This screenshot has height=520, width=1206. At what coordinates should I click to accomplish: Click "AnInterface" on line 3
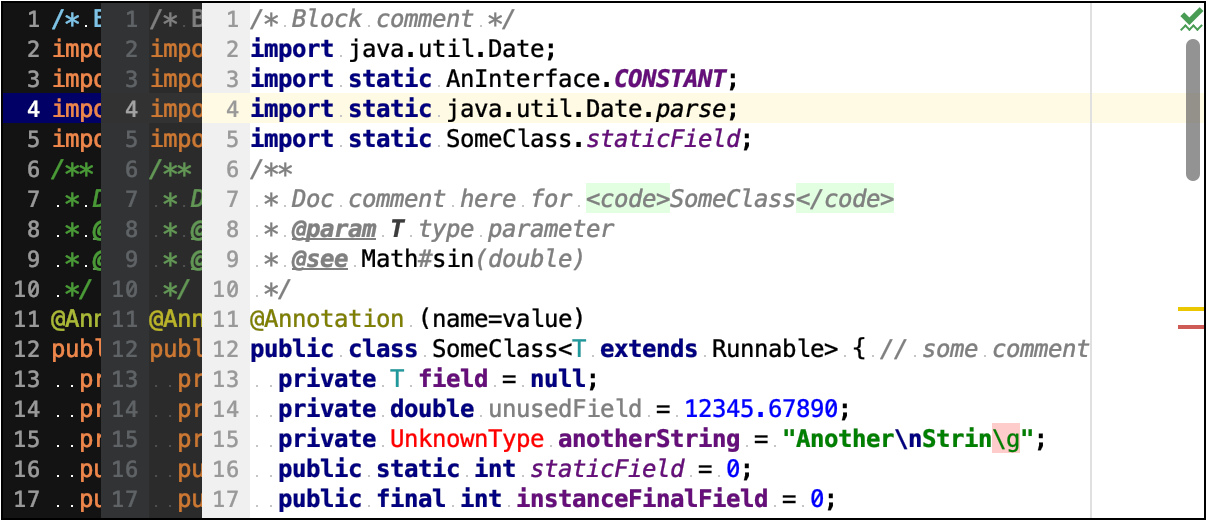(x=523, y=79)
